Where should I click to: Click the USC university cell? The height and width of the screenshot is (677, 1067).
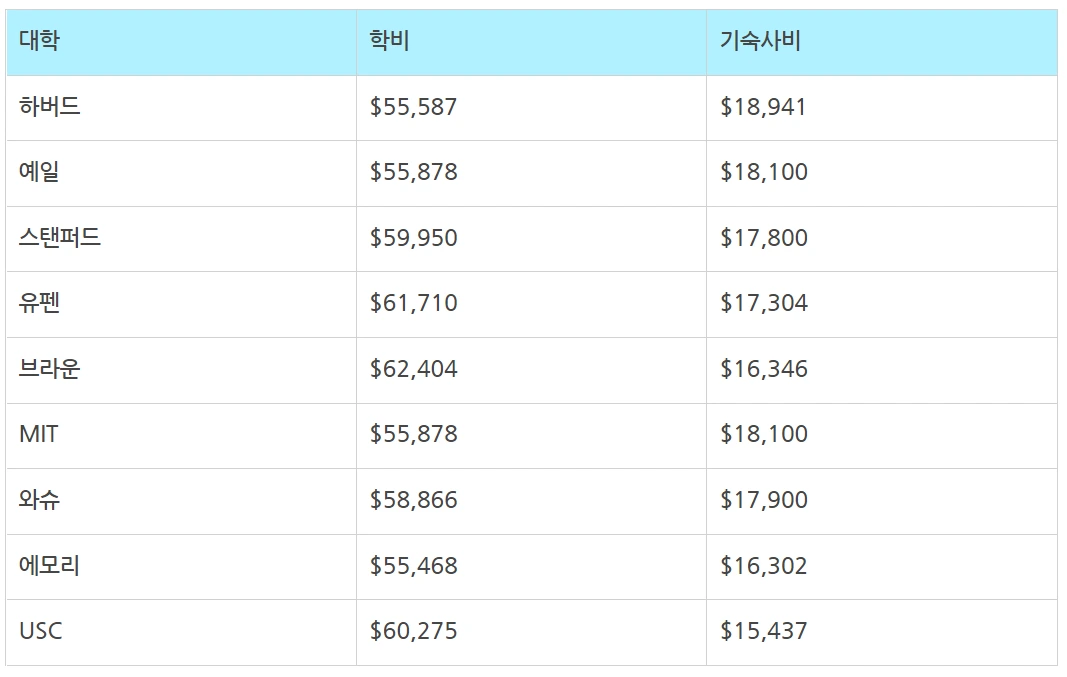click(40, 631)
